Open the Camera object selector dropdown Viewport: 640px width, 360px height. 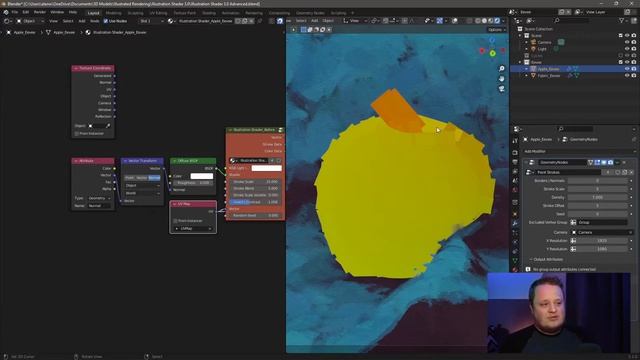pos(602,232)
